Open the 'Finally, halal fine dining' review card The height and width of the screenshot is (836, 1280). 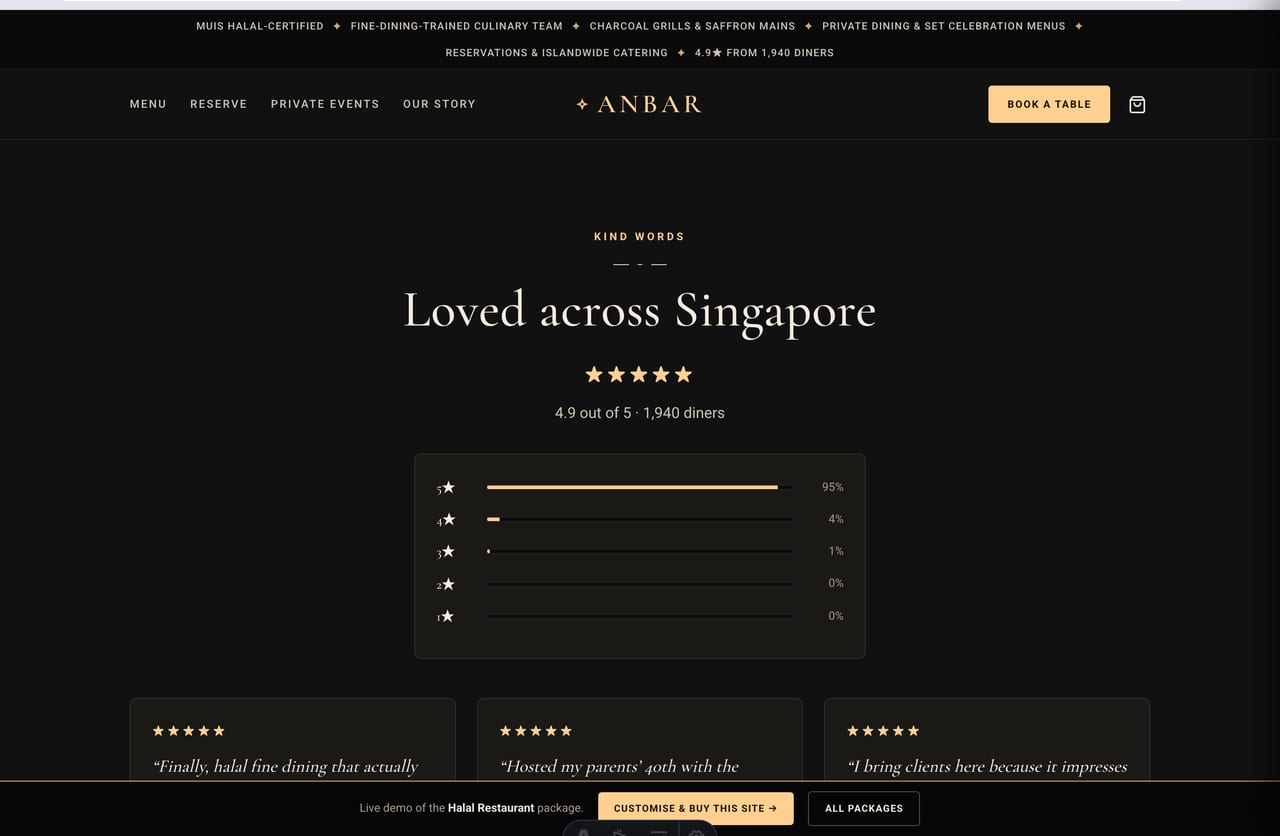[293, 739]
